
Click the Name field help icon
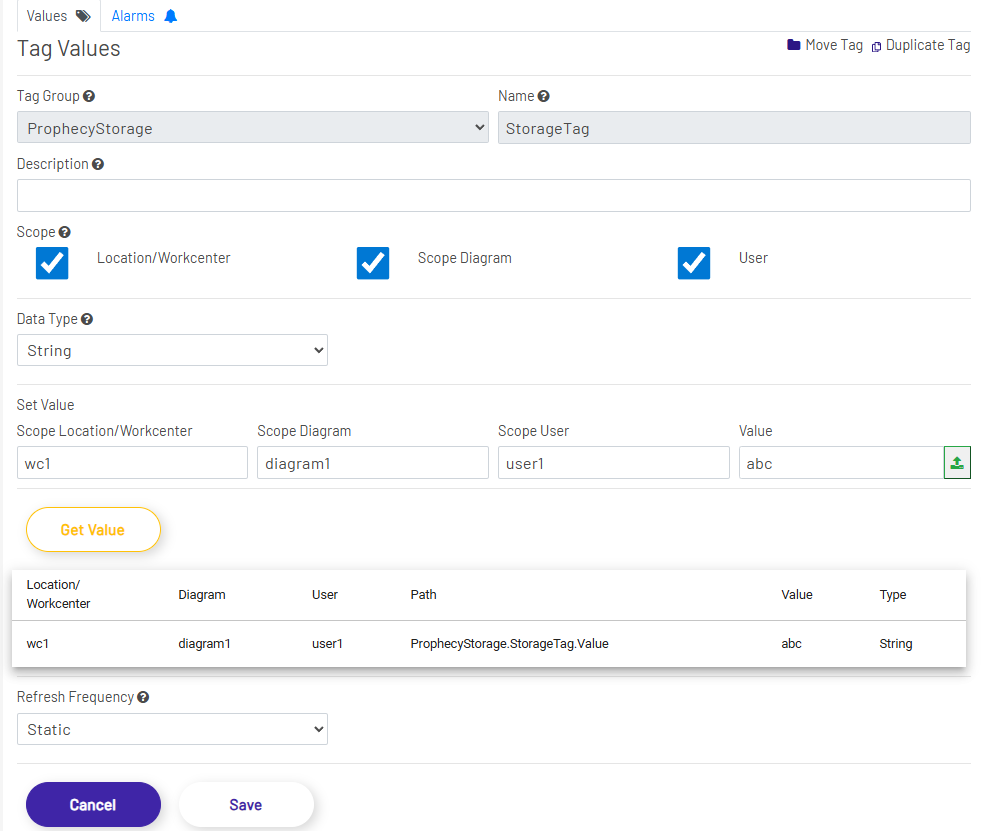click(543, 97)
